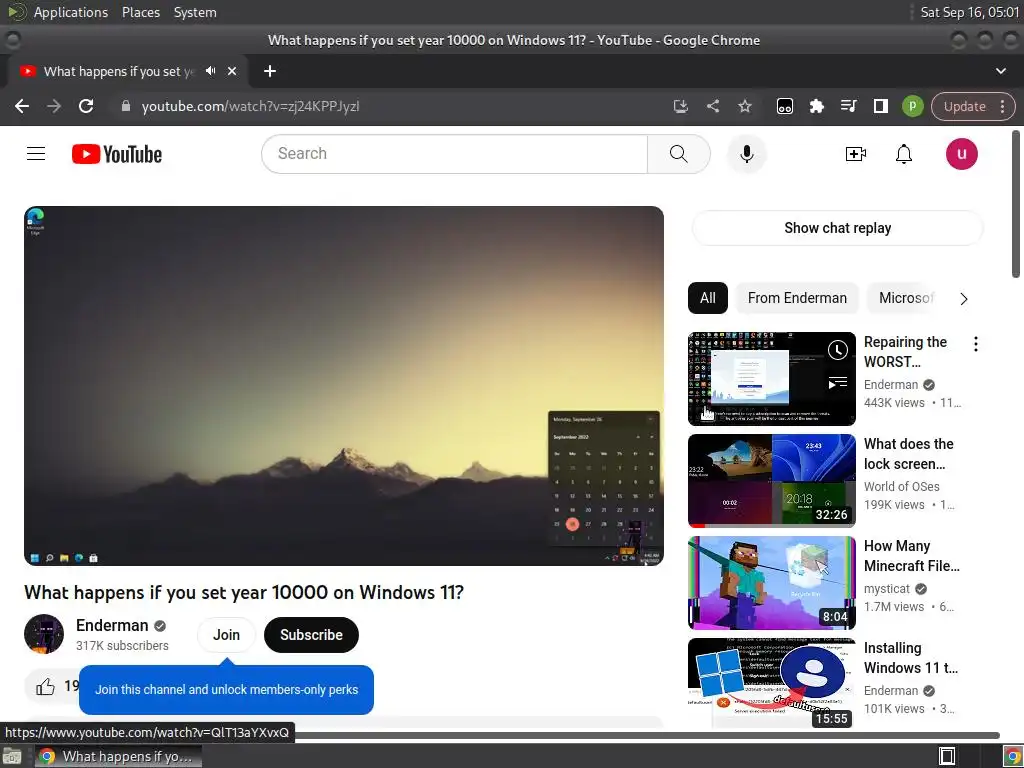This screenshot has width=1024, height=768.
Task: Select the All filter chip
Action: pyautogui.click(x=707, y=298)
